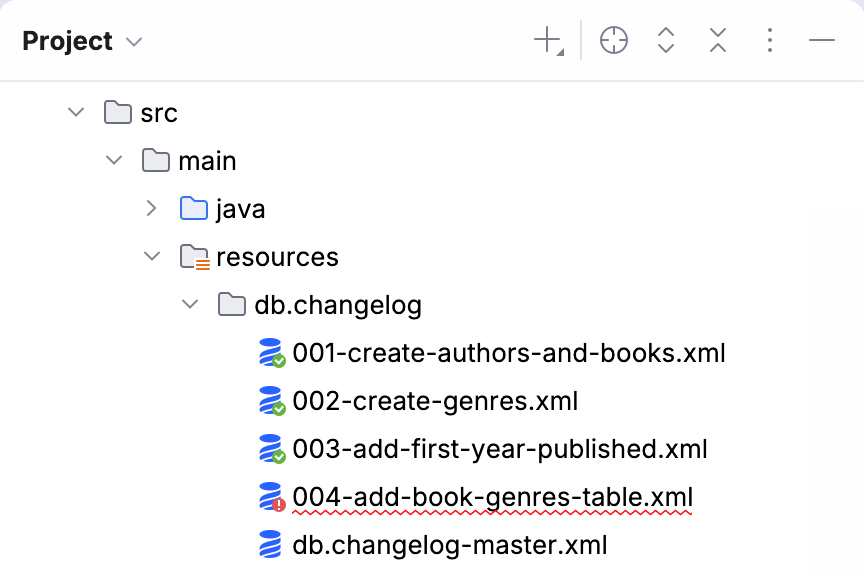Click the Liquibase icon of 002-create-genres.xml
Screen dimensions: 864x578
point(272,401)
